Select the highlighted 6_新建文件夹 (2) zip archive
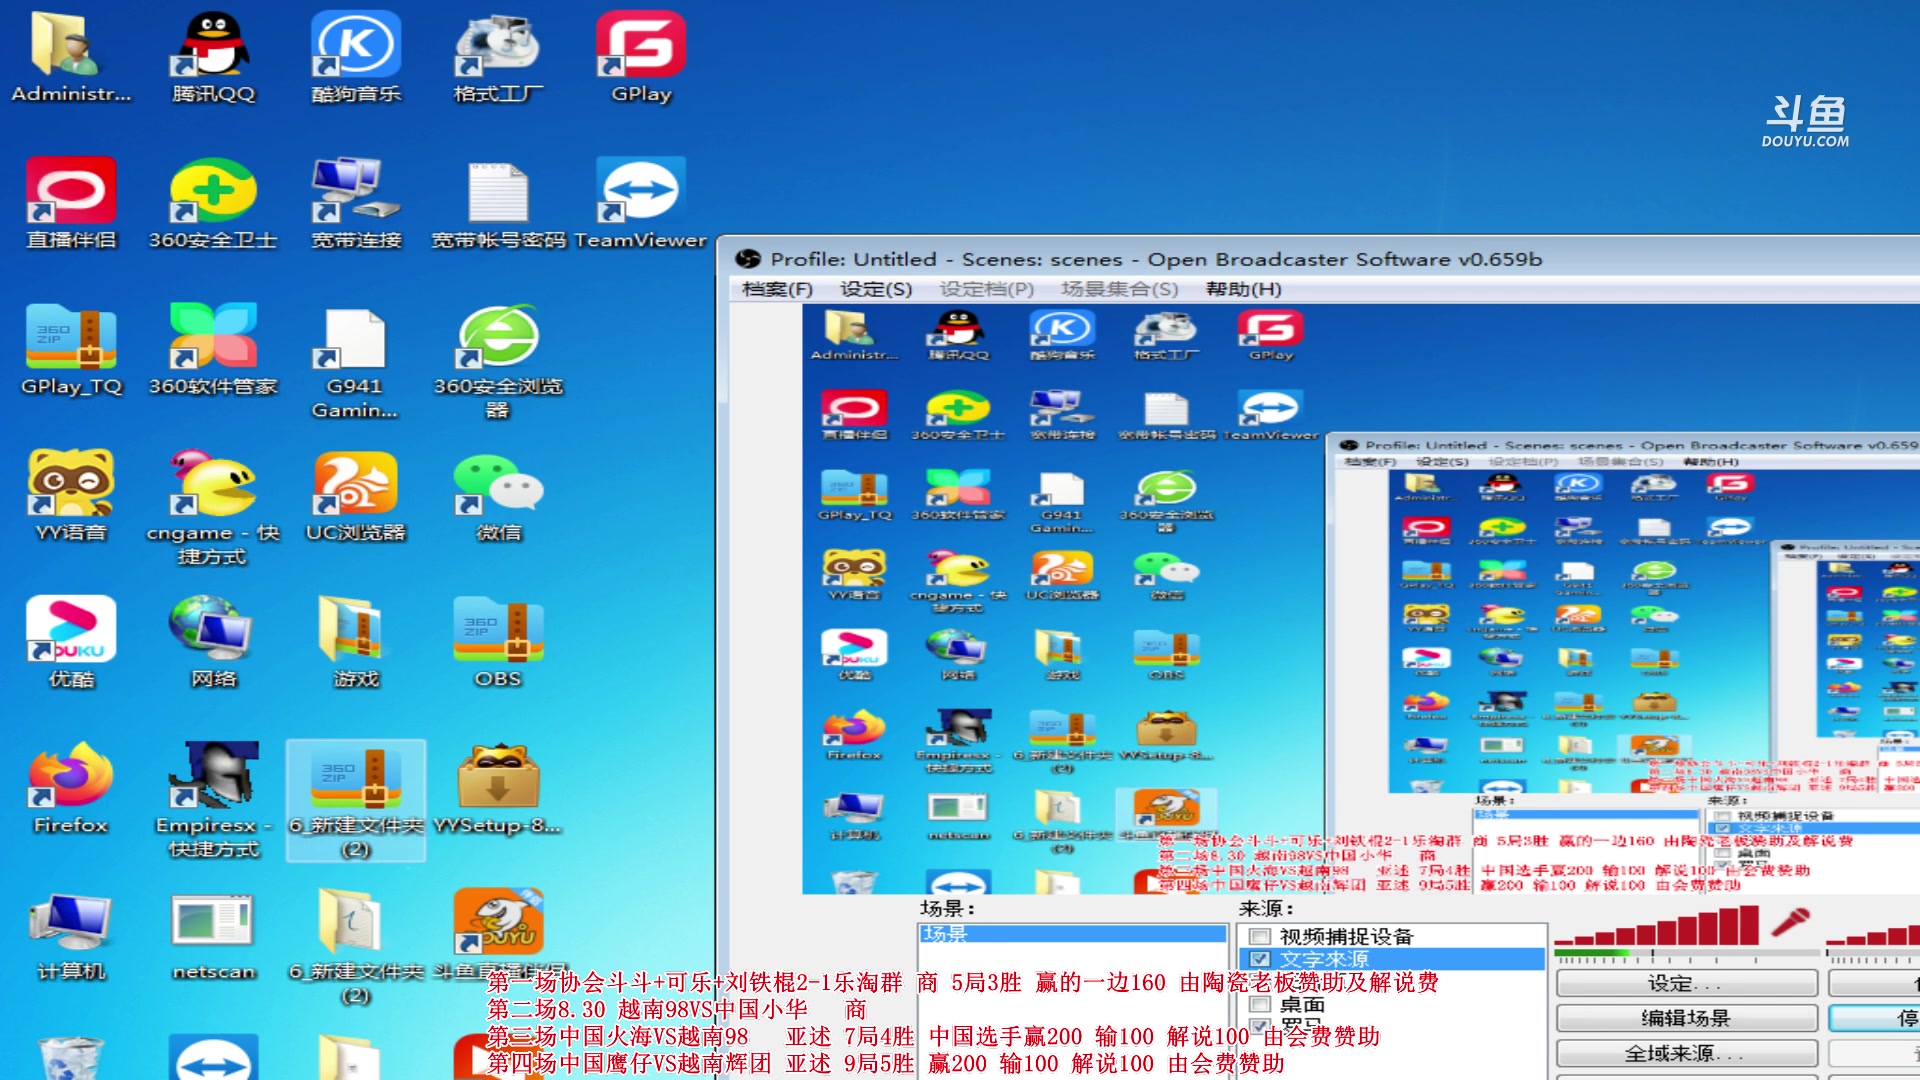Image resolution: width=1920 pixels, height=1080 pixels. pos(356,800)
